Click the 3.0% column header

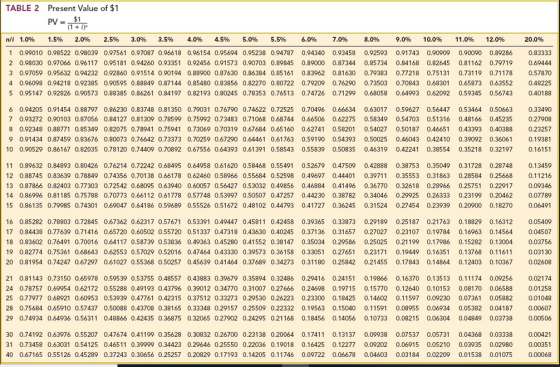(x=139, y=39)
